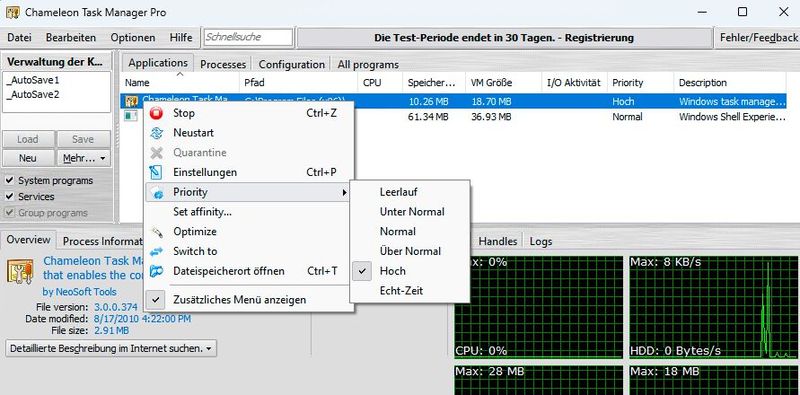800x395 pixels.
Task: Sort by Description column header
Action: pos(730,83)
